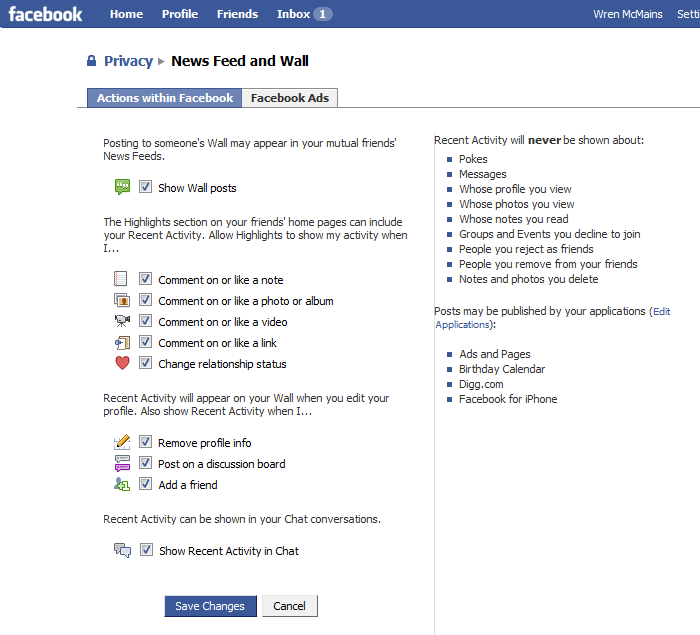Click the Privacy lock icon
This screenshot has height=635, width=700.
coord(91,61)
